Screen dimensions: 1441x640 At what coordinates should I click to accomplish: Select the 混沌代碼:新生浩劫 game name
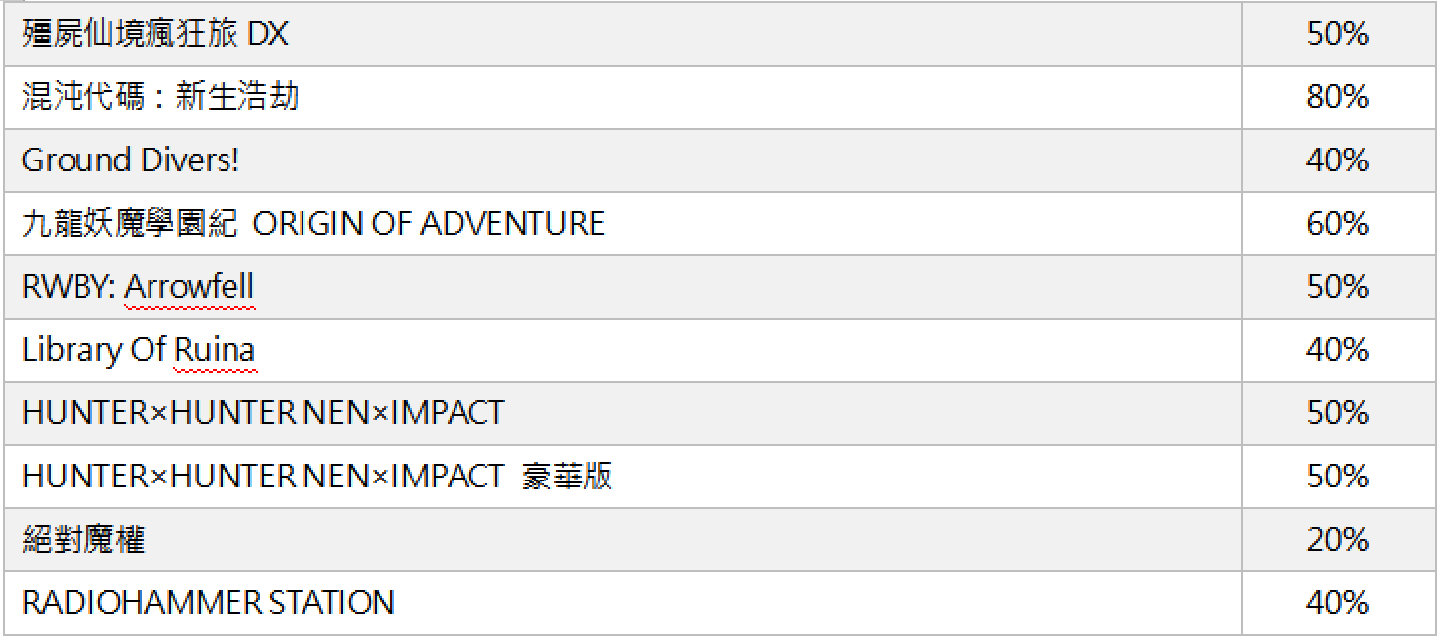[x=160, y=97]
